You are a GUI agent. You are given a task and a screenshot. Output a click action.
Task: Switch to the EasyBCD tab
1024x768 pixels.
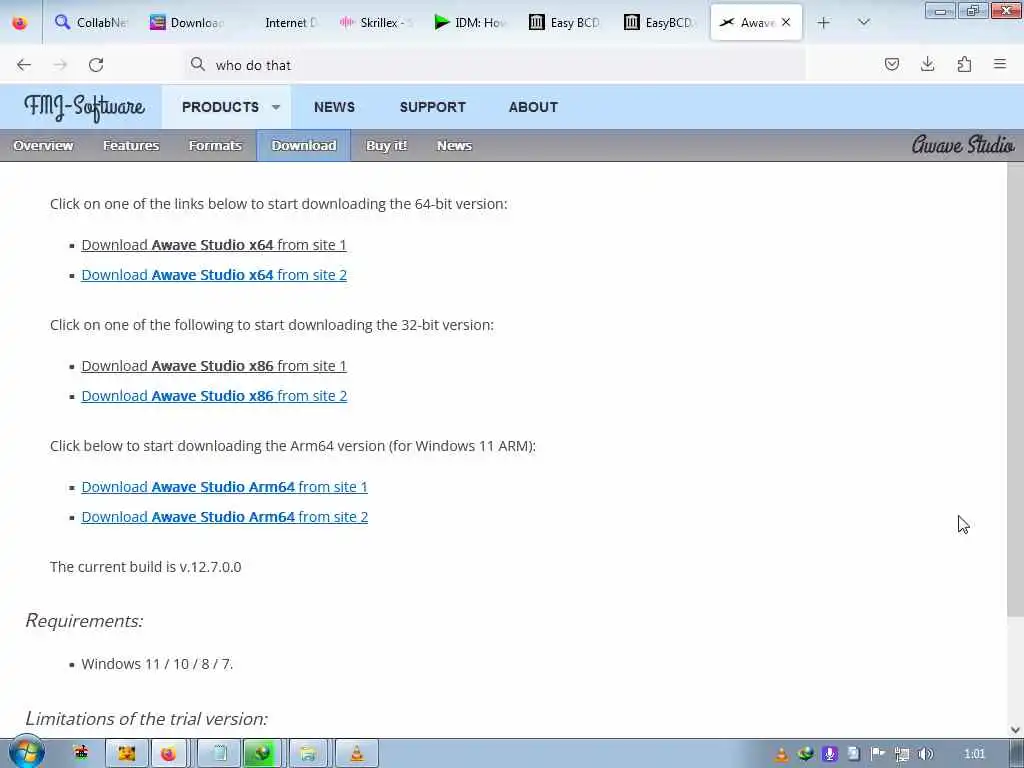[660, 22]
